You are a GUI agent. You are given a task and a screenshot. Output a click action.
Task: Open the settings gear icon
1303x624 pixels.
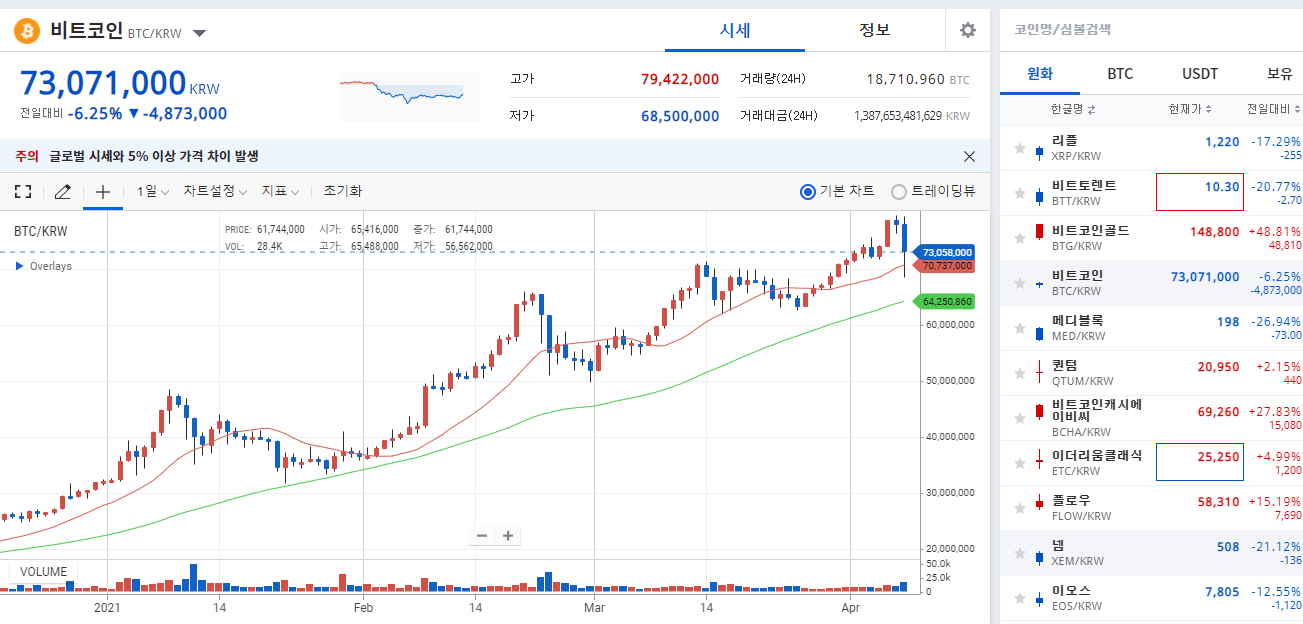pyautogui.click(x=967, y=30)
